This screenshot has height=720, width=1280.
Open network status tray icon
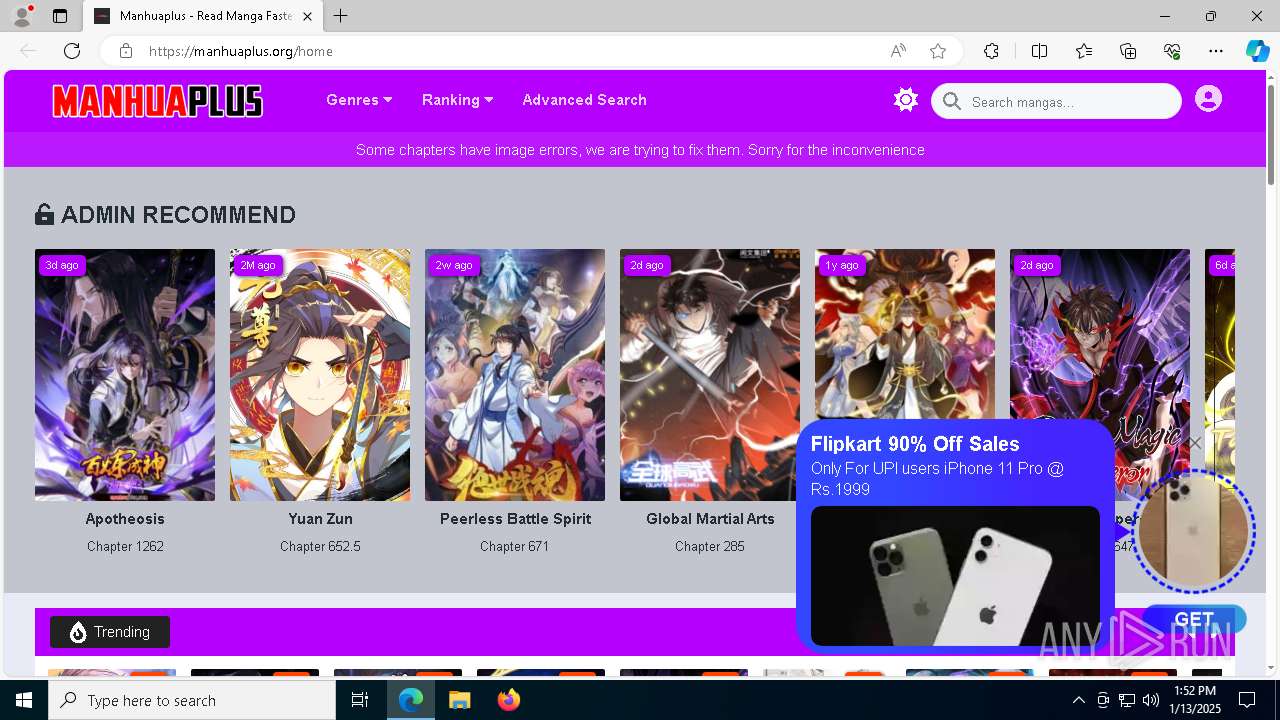pyautogui.click(x=1127, y=700)
